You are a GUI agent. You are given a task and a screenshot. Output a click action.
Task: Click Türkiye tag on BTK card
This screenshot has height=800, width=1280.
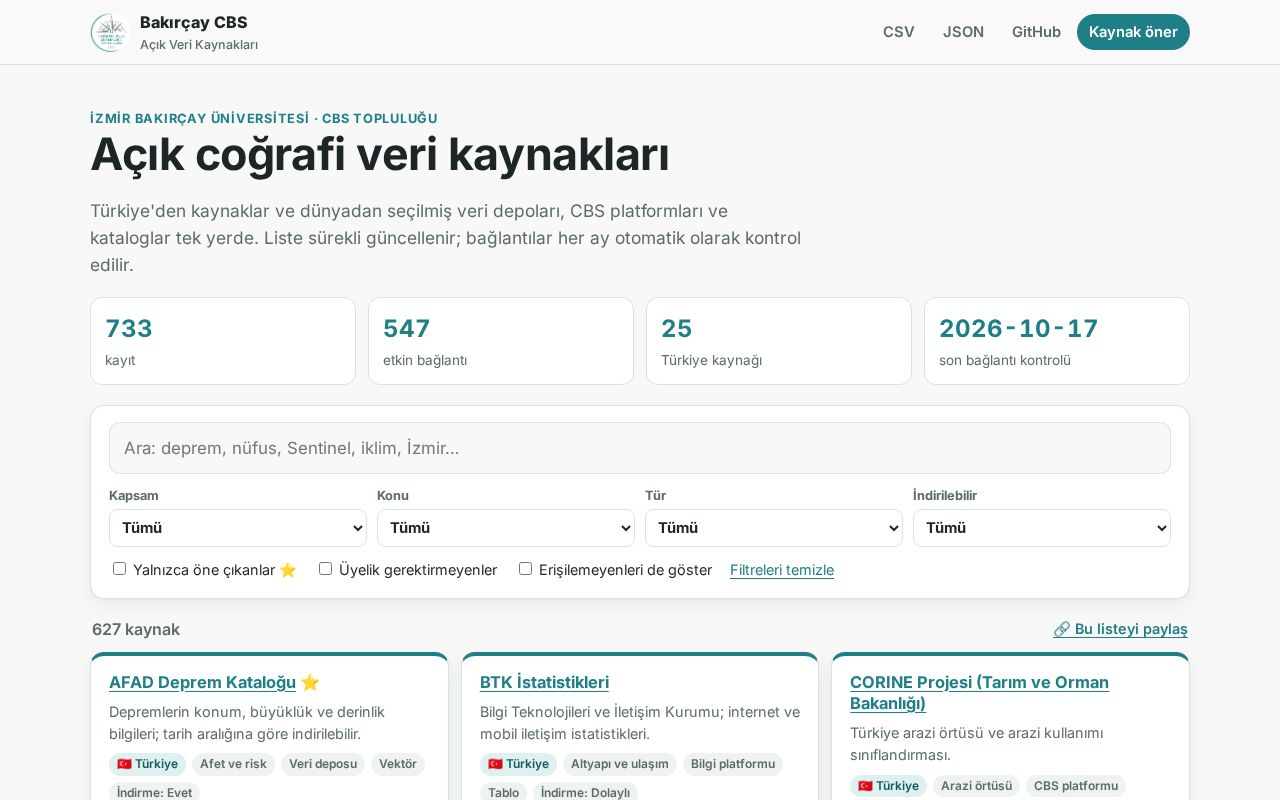(518, 764)
